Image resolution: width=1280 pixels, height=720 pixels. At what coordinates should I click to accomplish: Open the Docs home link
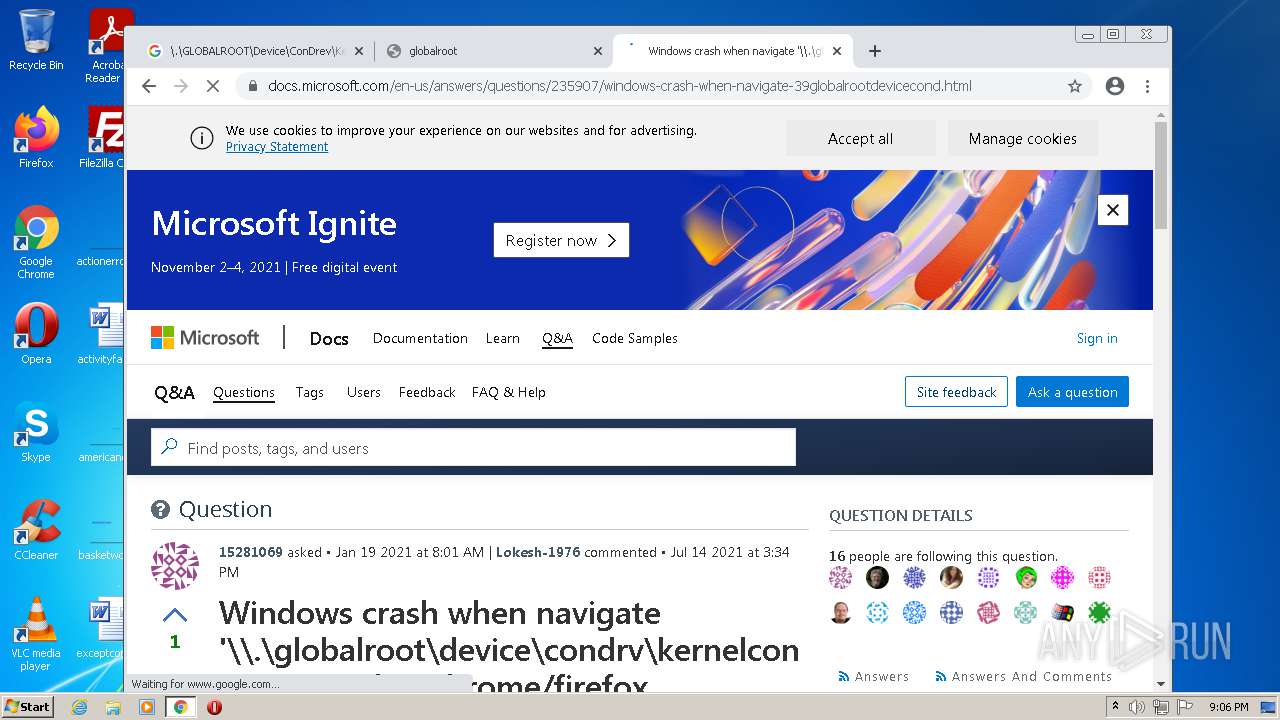[x=329, y=339]
